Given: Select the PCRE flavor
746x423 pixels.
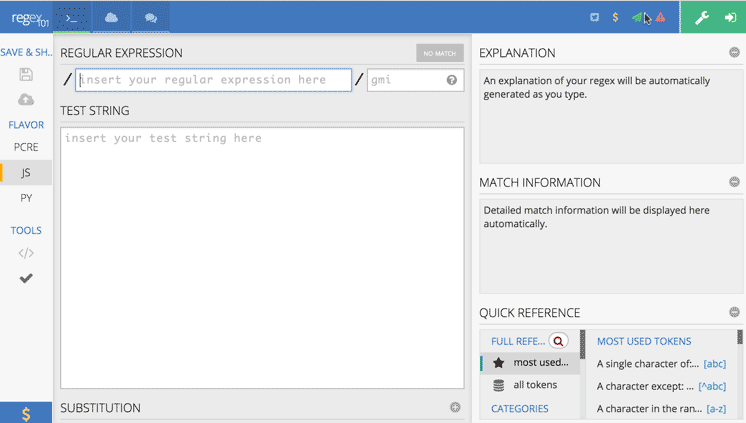Looking at the screenshot, I should coord(26,147).
